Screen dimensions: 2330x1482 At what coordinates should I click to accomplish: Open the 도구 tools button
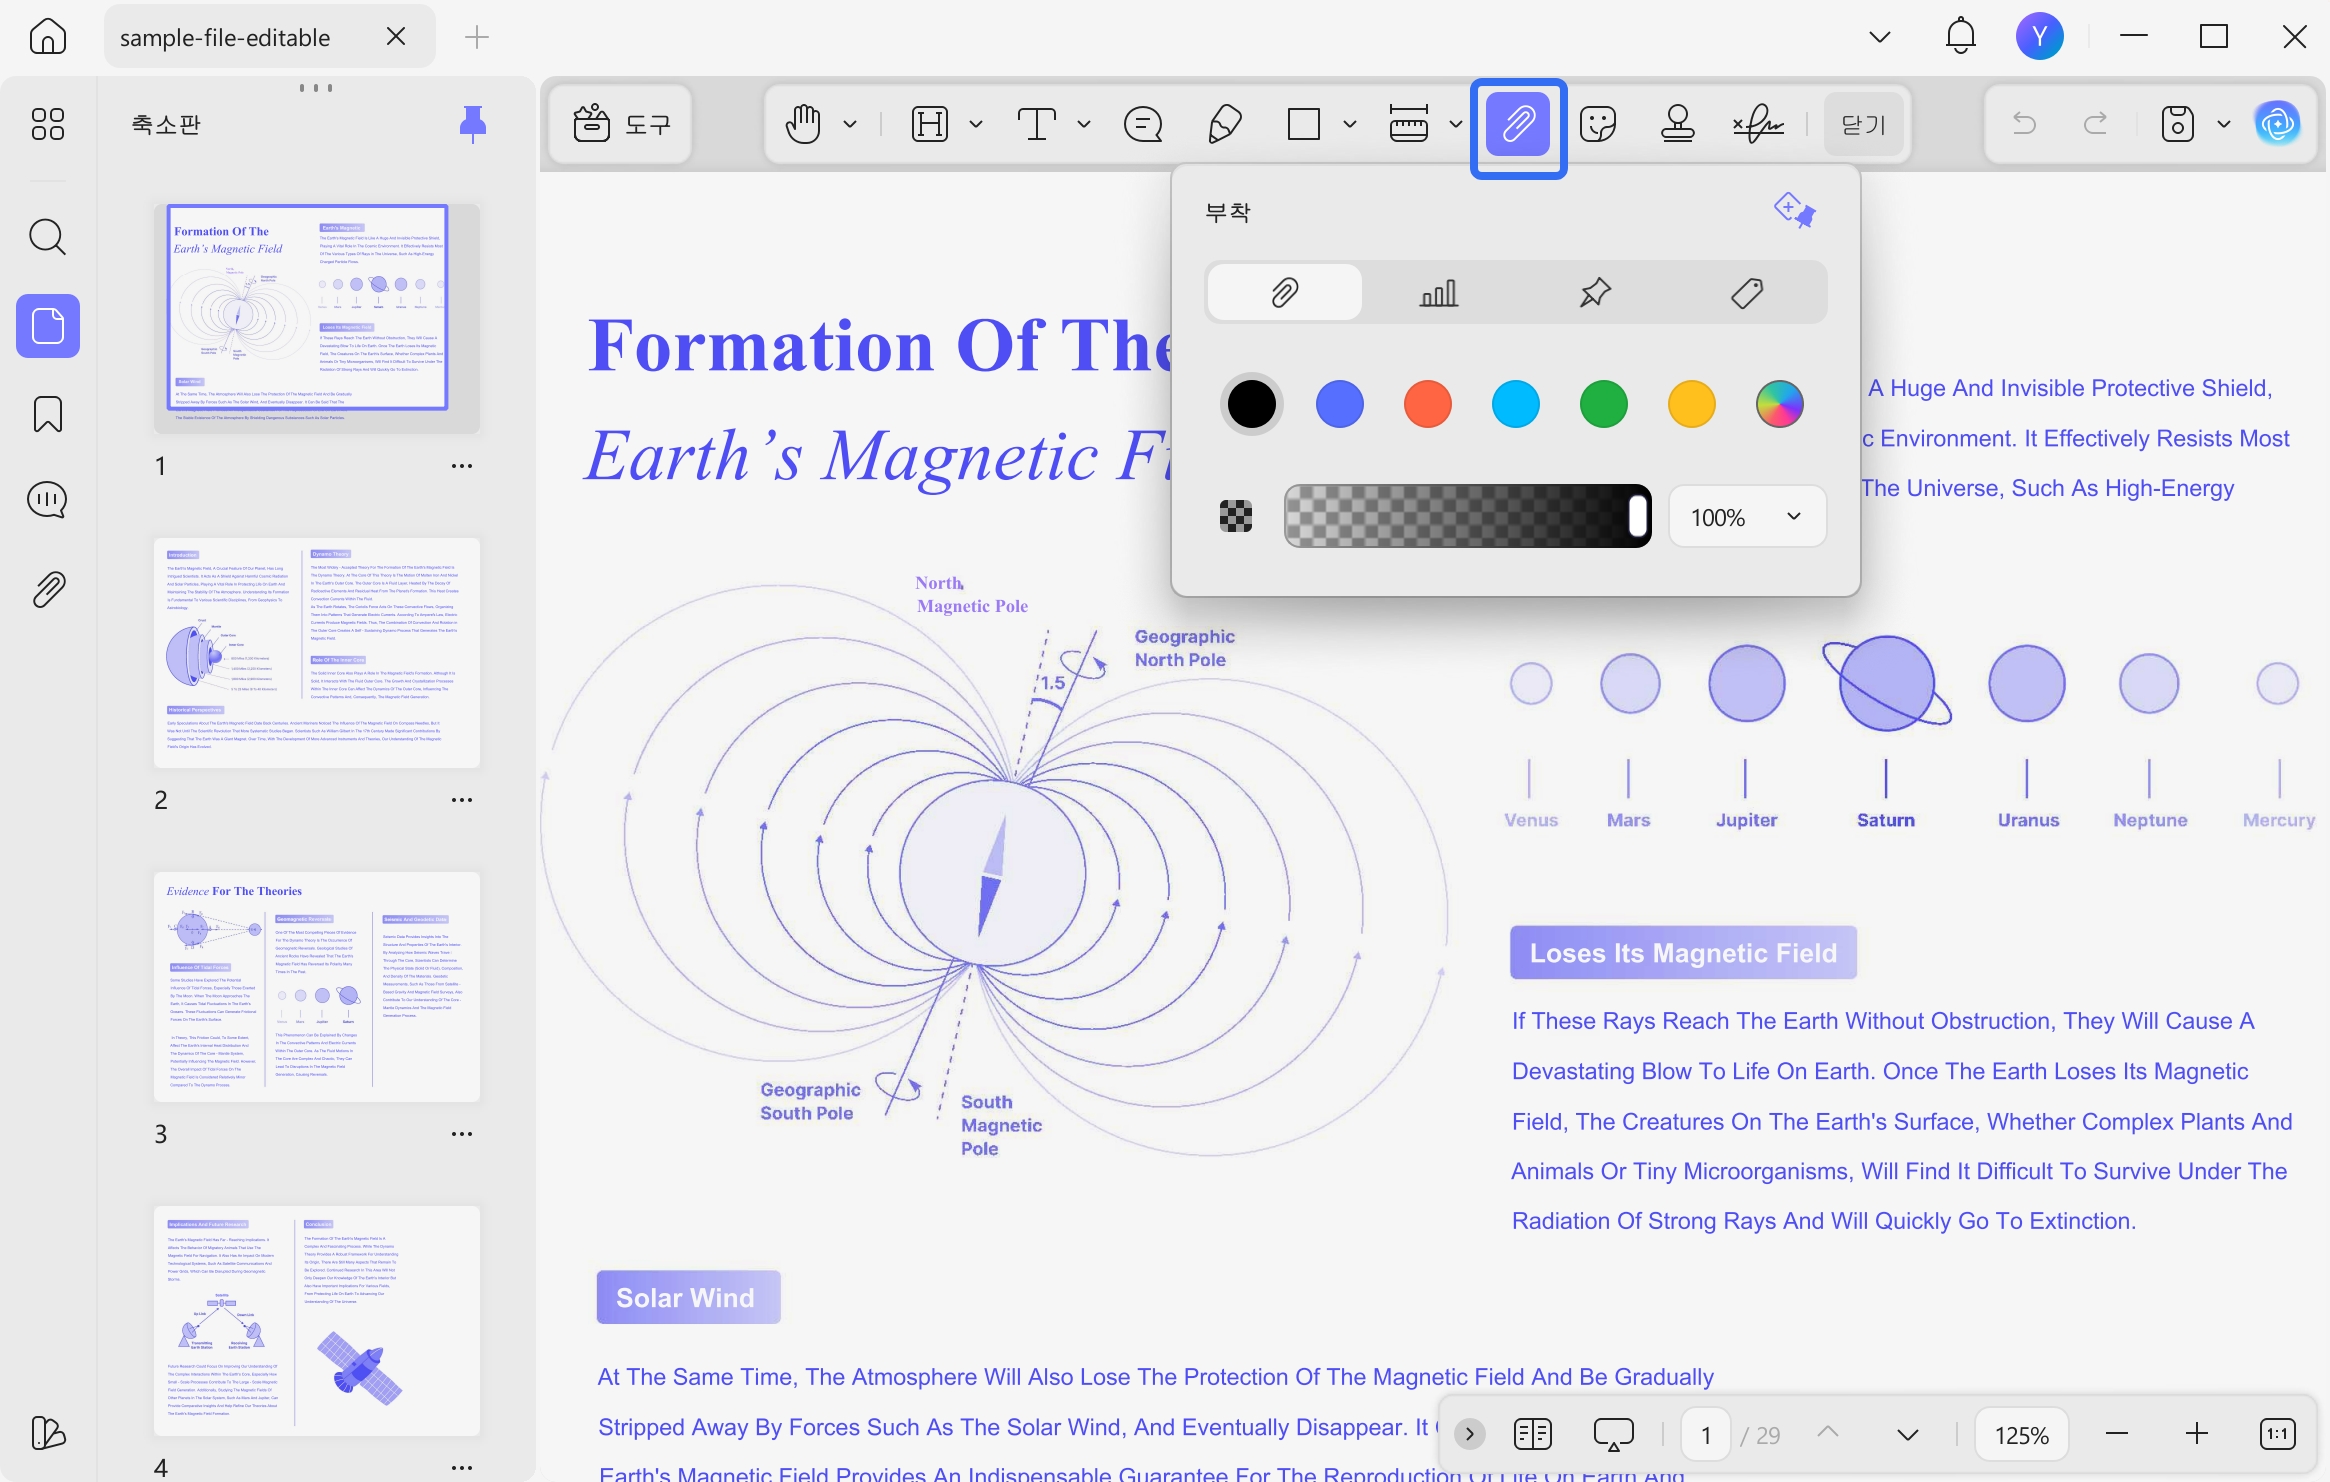click(621, 124)
